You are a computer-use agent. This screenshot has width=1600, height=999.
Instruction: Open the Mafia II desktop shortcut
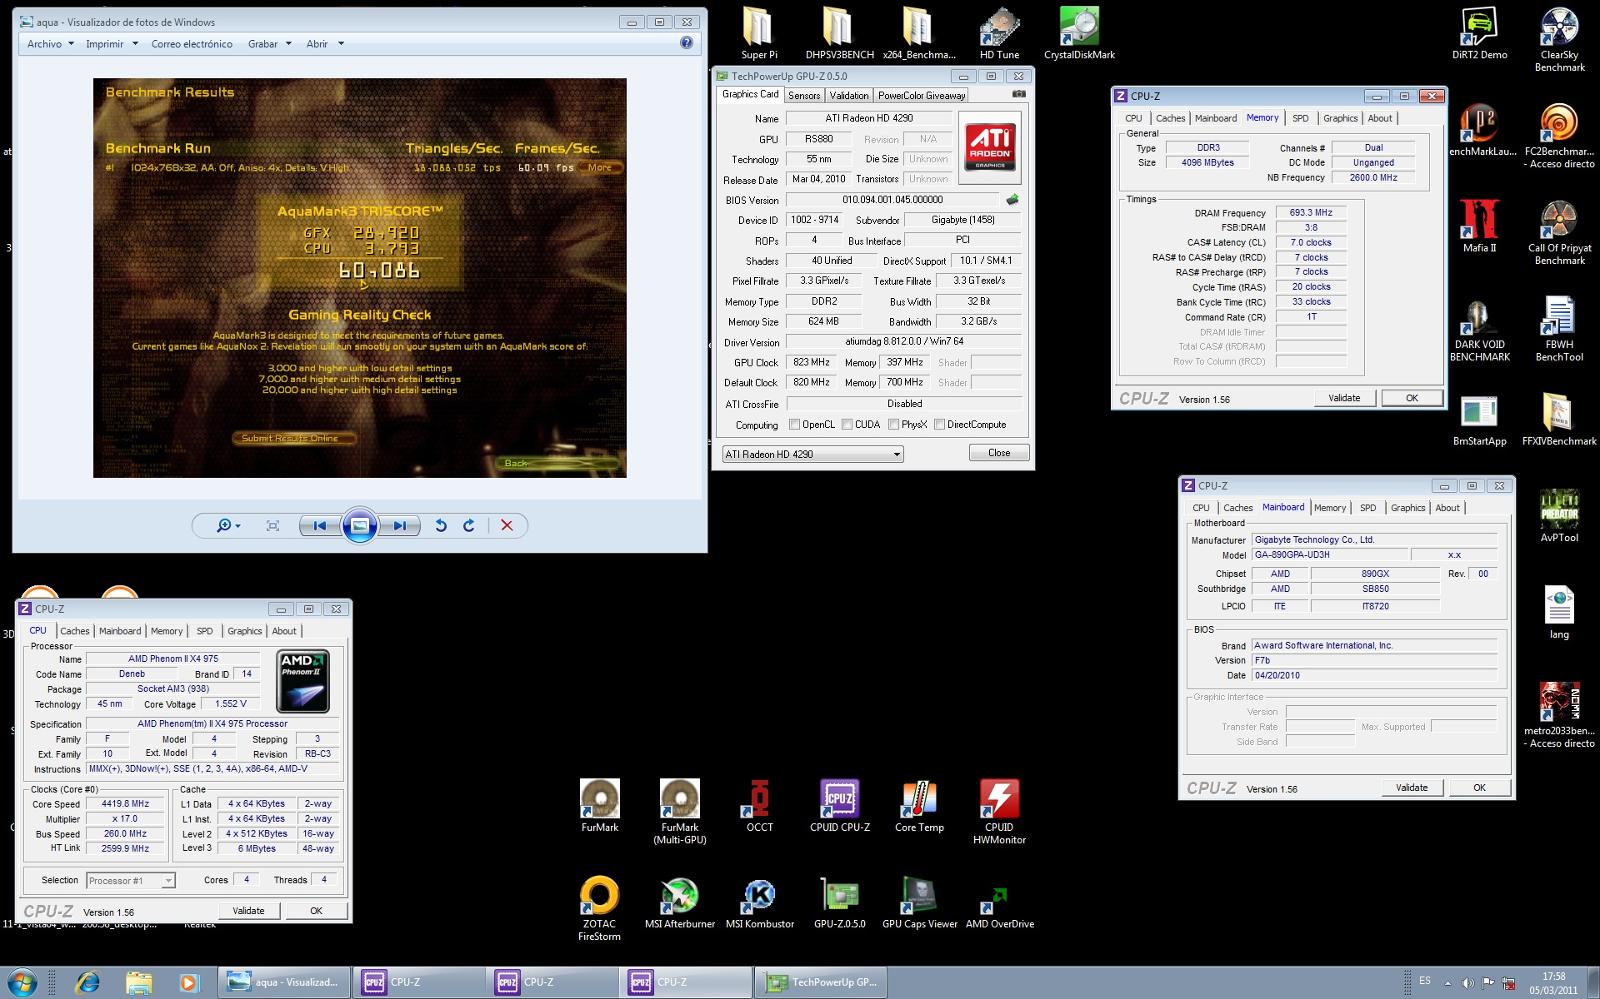tap(1479, 220)
